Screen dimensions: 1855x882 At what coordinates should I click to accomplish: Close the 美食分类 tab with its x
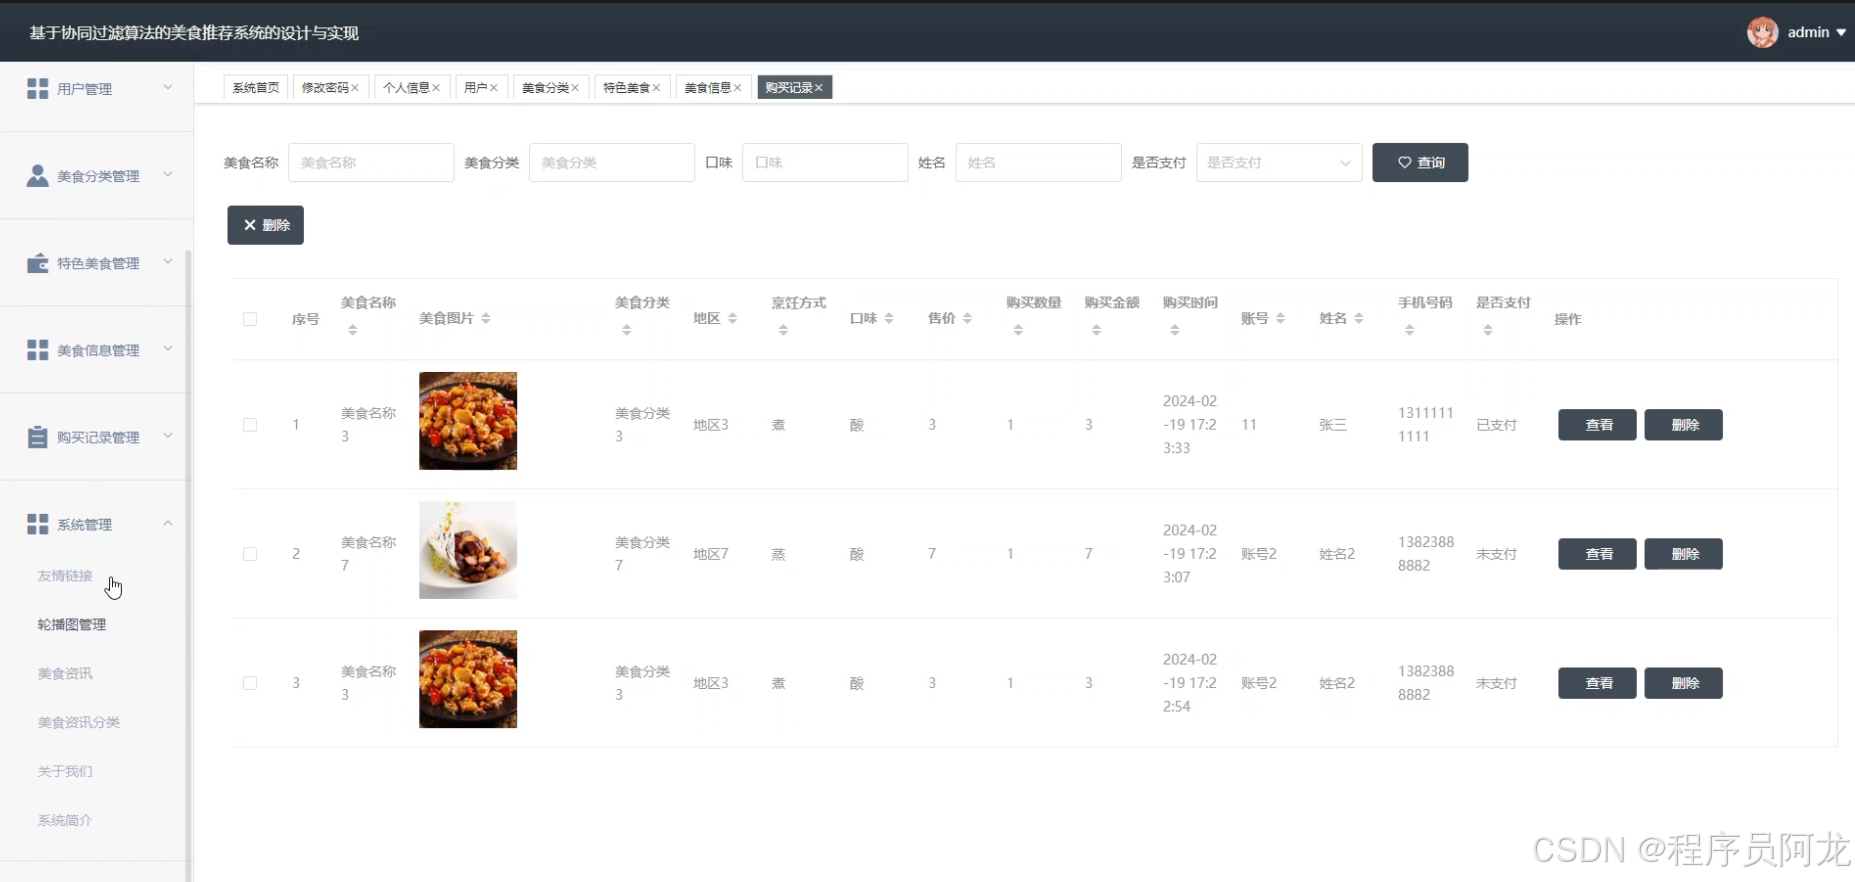(x=575, y=88)
